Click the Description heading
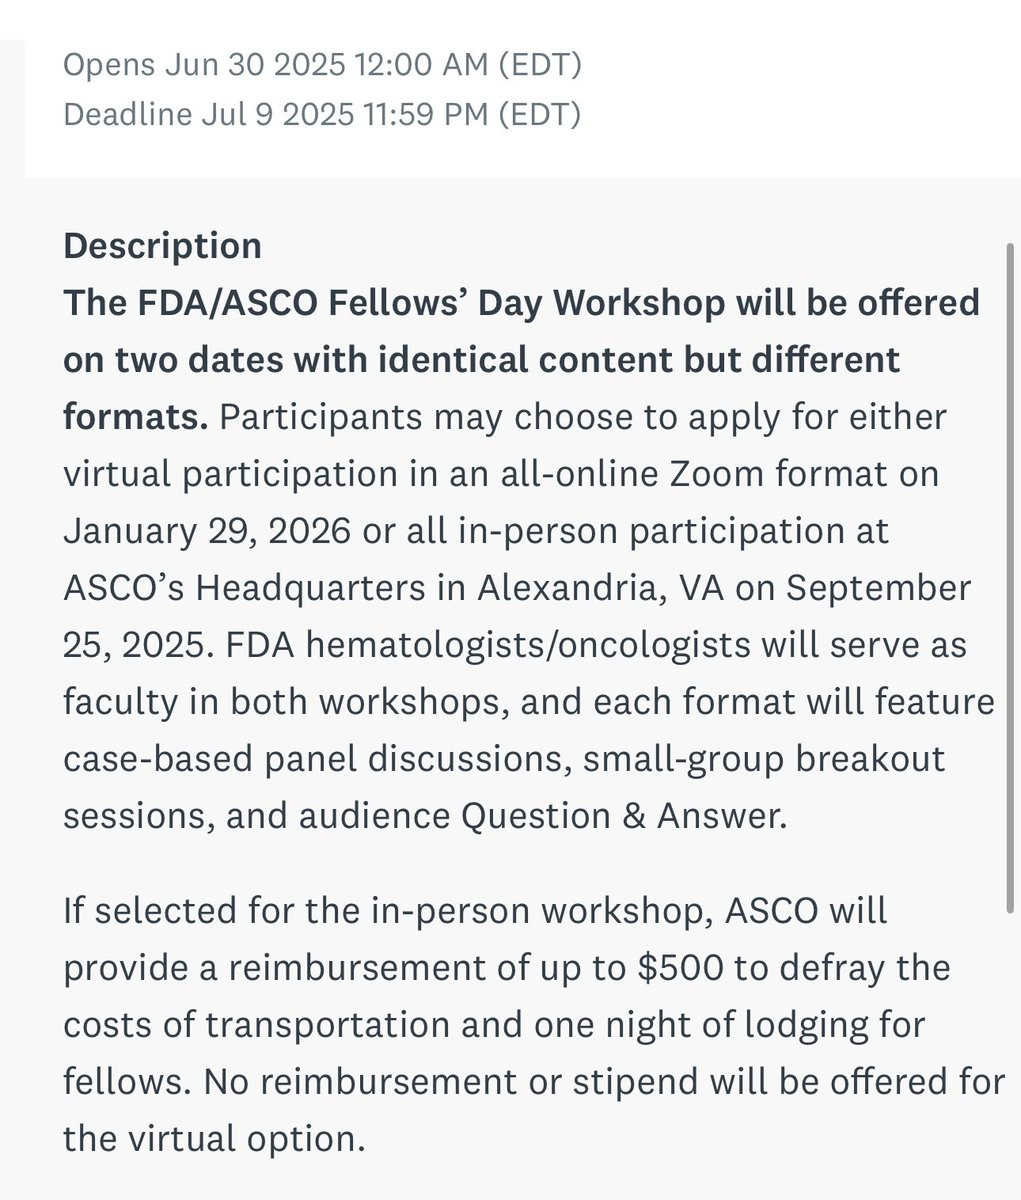Screen dimensions: 1021x1200 click(x=162, y=246)
